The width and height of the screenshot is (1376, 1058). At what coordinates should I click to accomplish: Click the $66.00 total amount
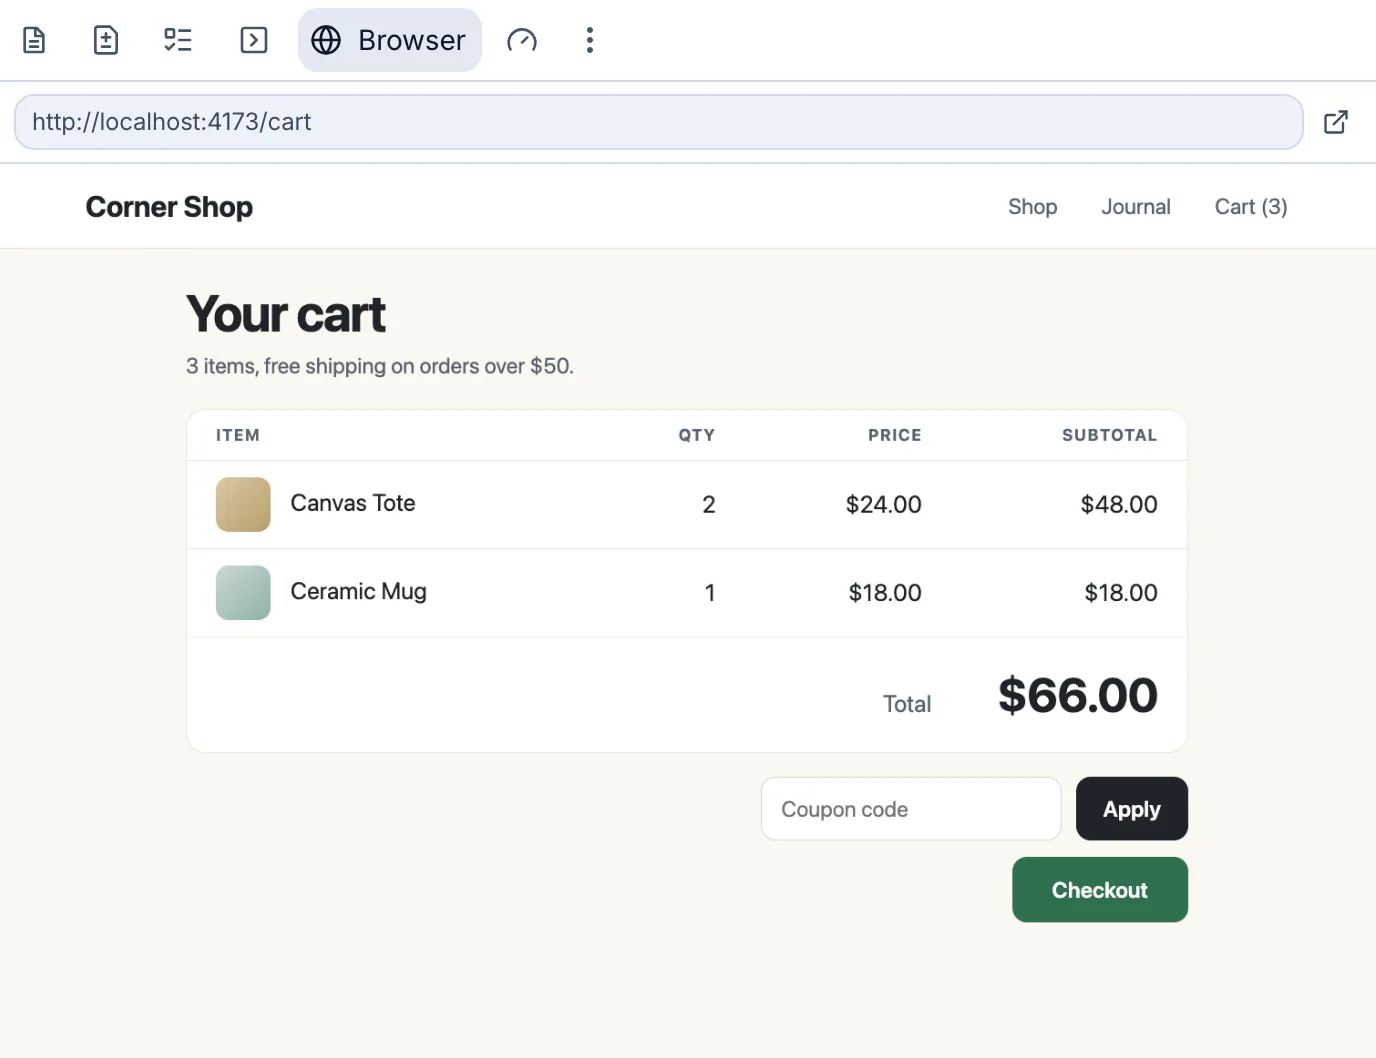tap(1078, 695)
